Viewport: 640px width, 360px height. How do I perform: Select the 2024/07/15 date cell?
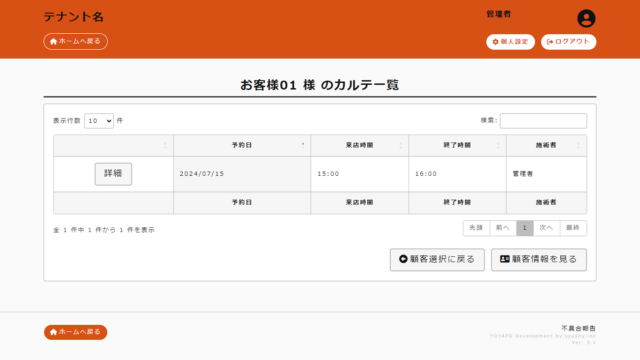pos(242,174)
